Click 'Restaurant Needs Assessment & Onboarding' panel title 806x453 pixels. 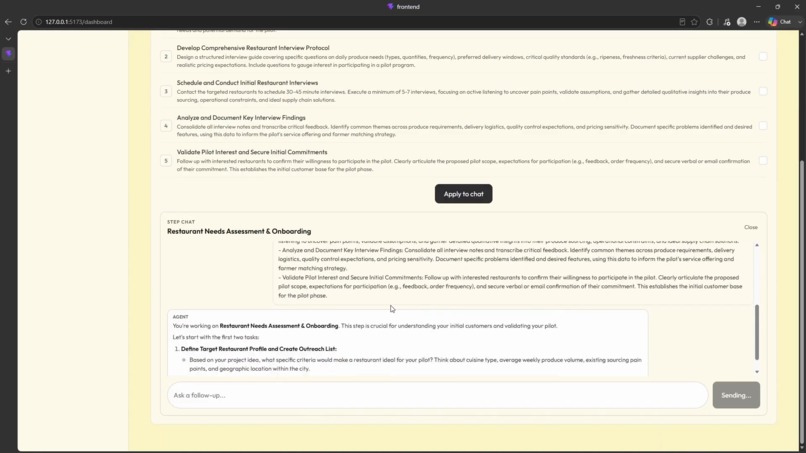(x=239, y=231)
